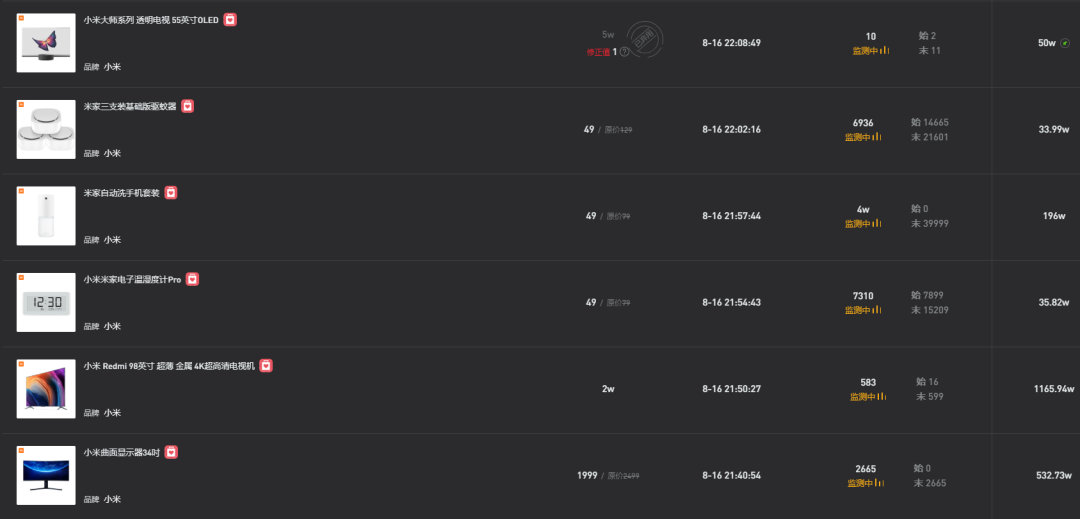Click the heart icon beside 小米曲面显示器34吋
Viewport: 1080px width, 519px height.
click(172, 452)
